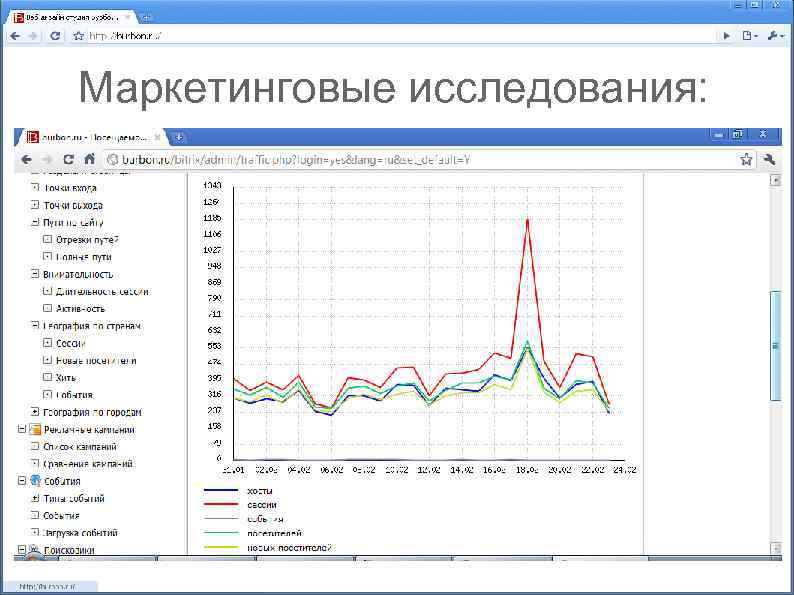Open Точки выхода report

[x=73, y=205]
